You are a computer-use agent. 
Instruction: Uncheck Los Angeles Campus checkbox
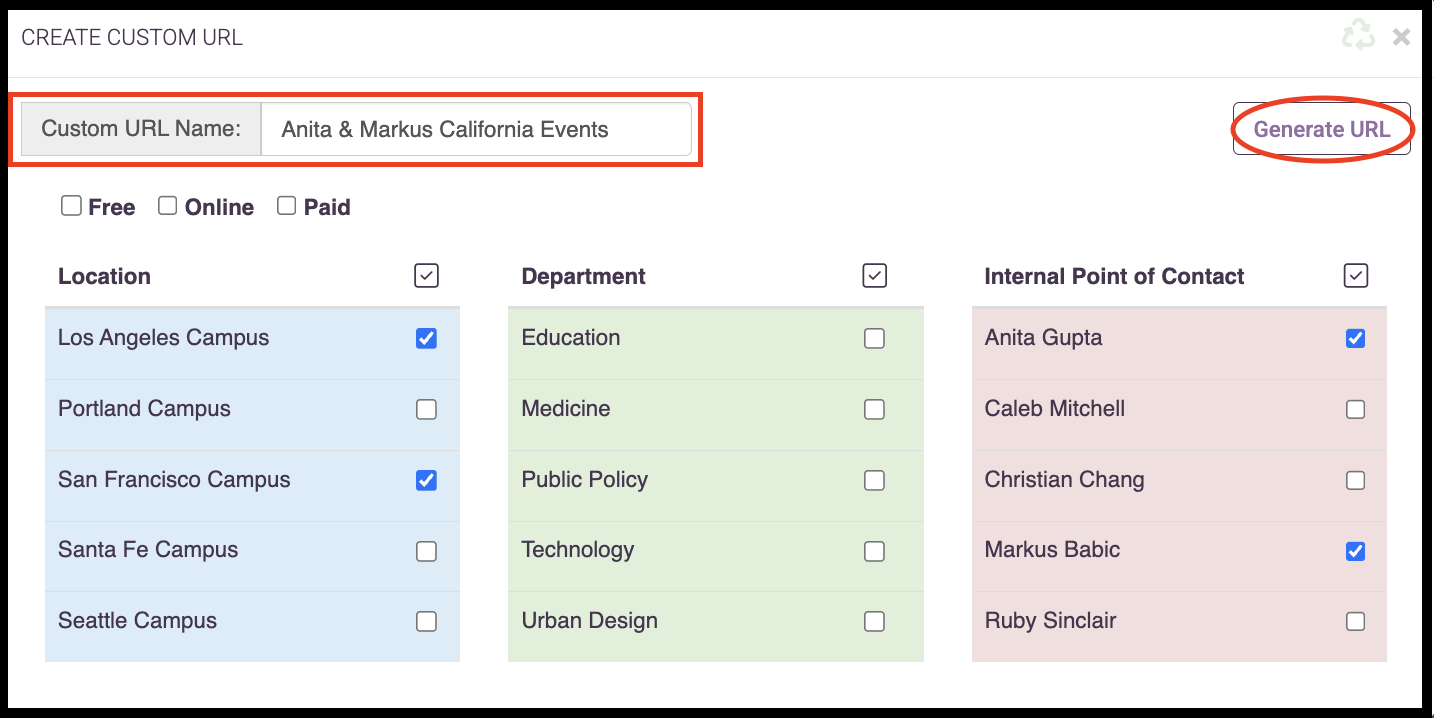click(x=426, y=339)
